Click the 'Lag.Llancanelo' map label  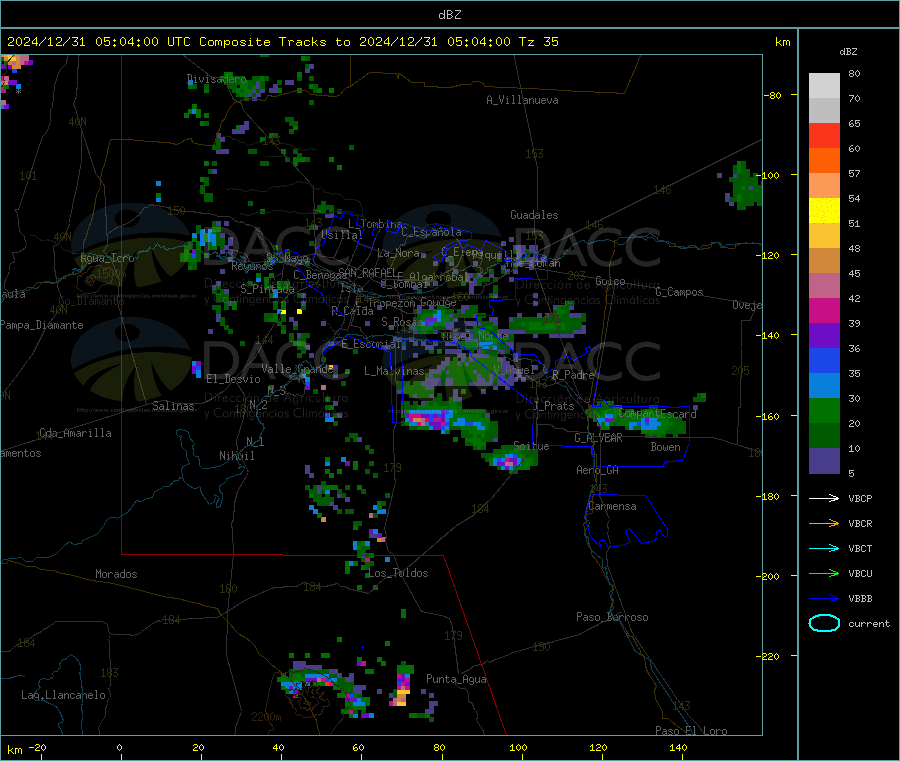(x=63, y=695)
